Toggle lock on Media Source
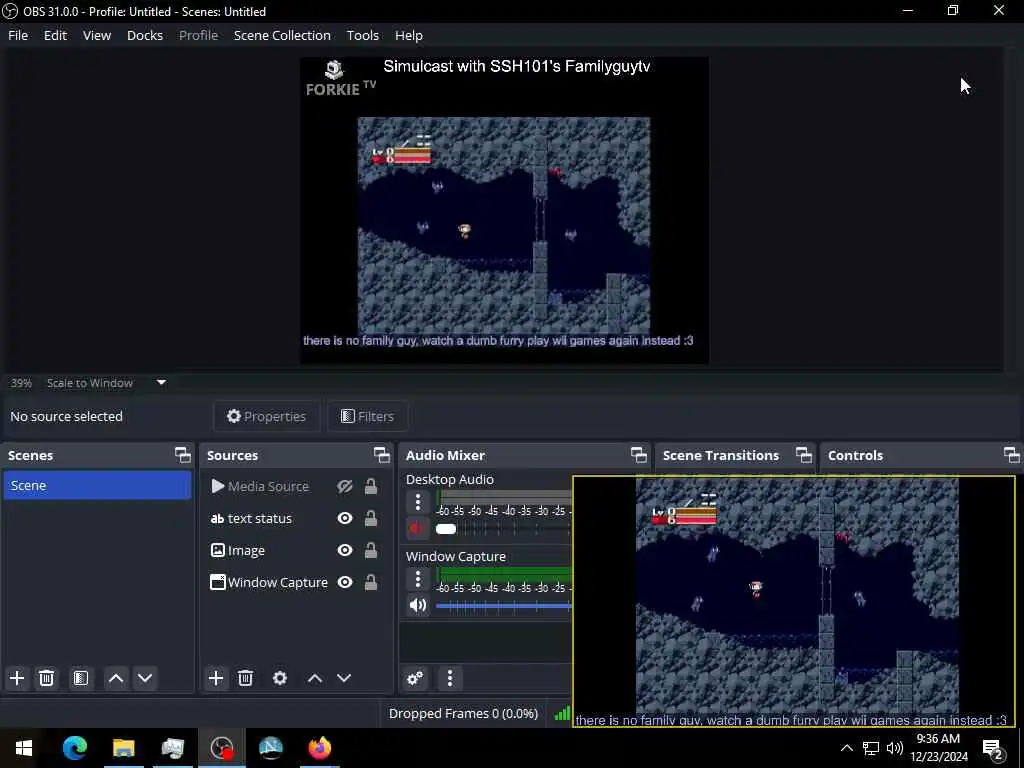 click(371, 486)
